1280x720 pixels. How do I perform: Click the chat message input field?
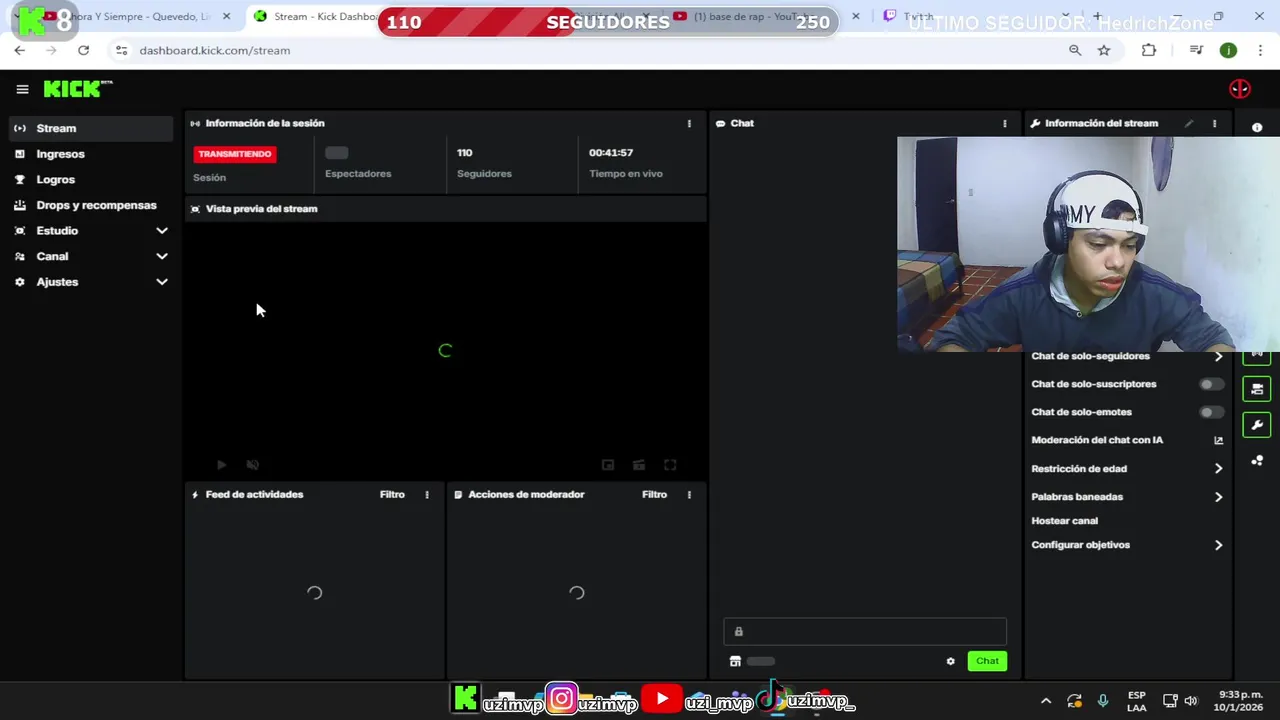click(865, 631)
